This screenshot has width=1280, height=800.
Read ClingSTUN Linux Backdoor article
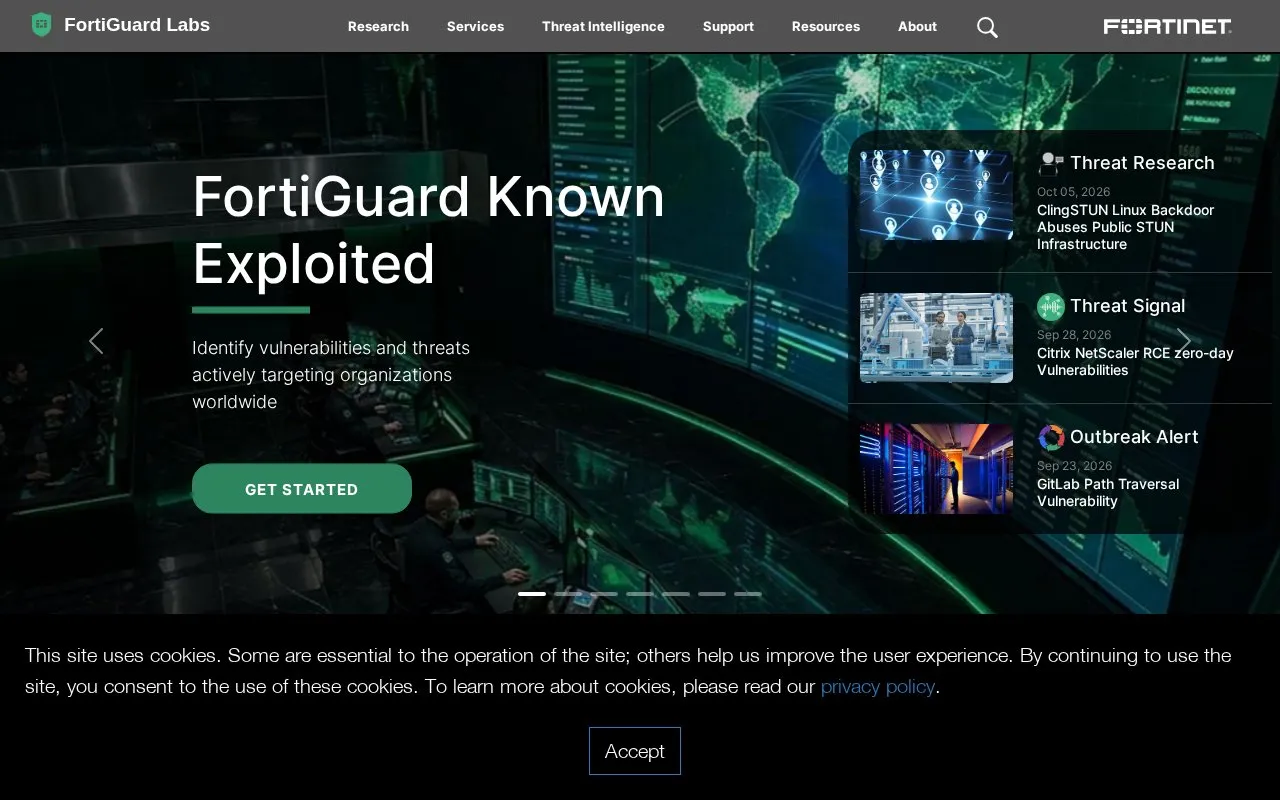pos(1126,227)
